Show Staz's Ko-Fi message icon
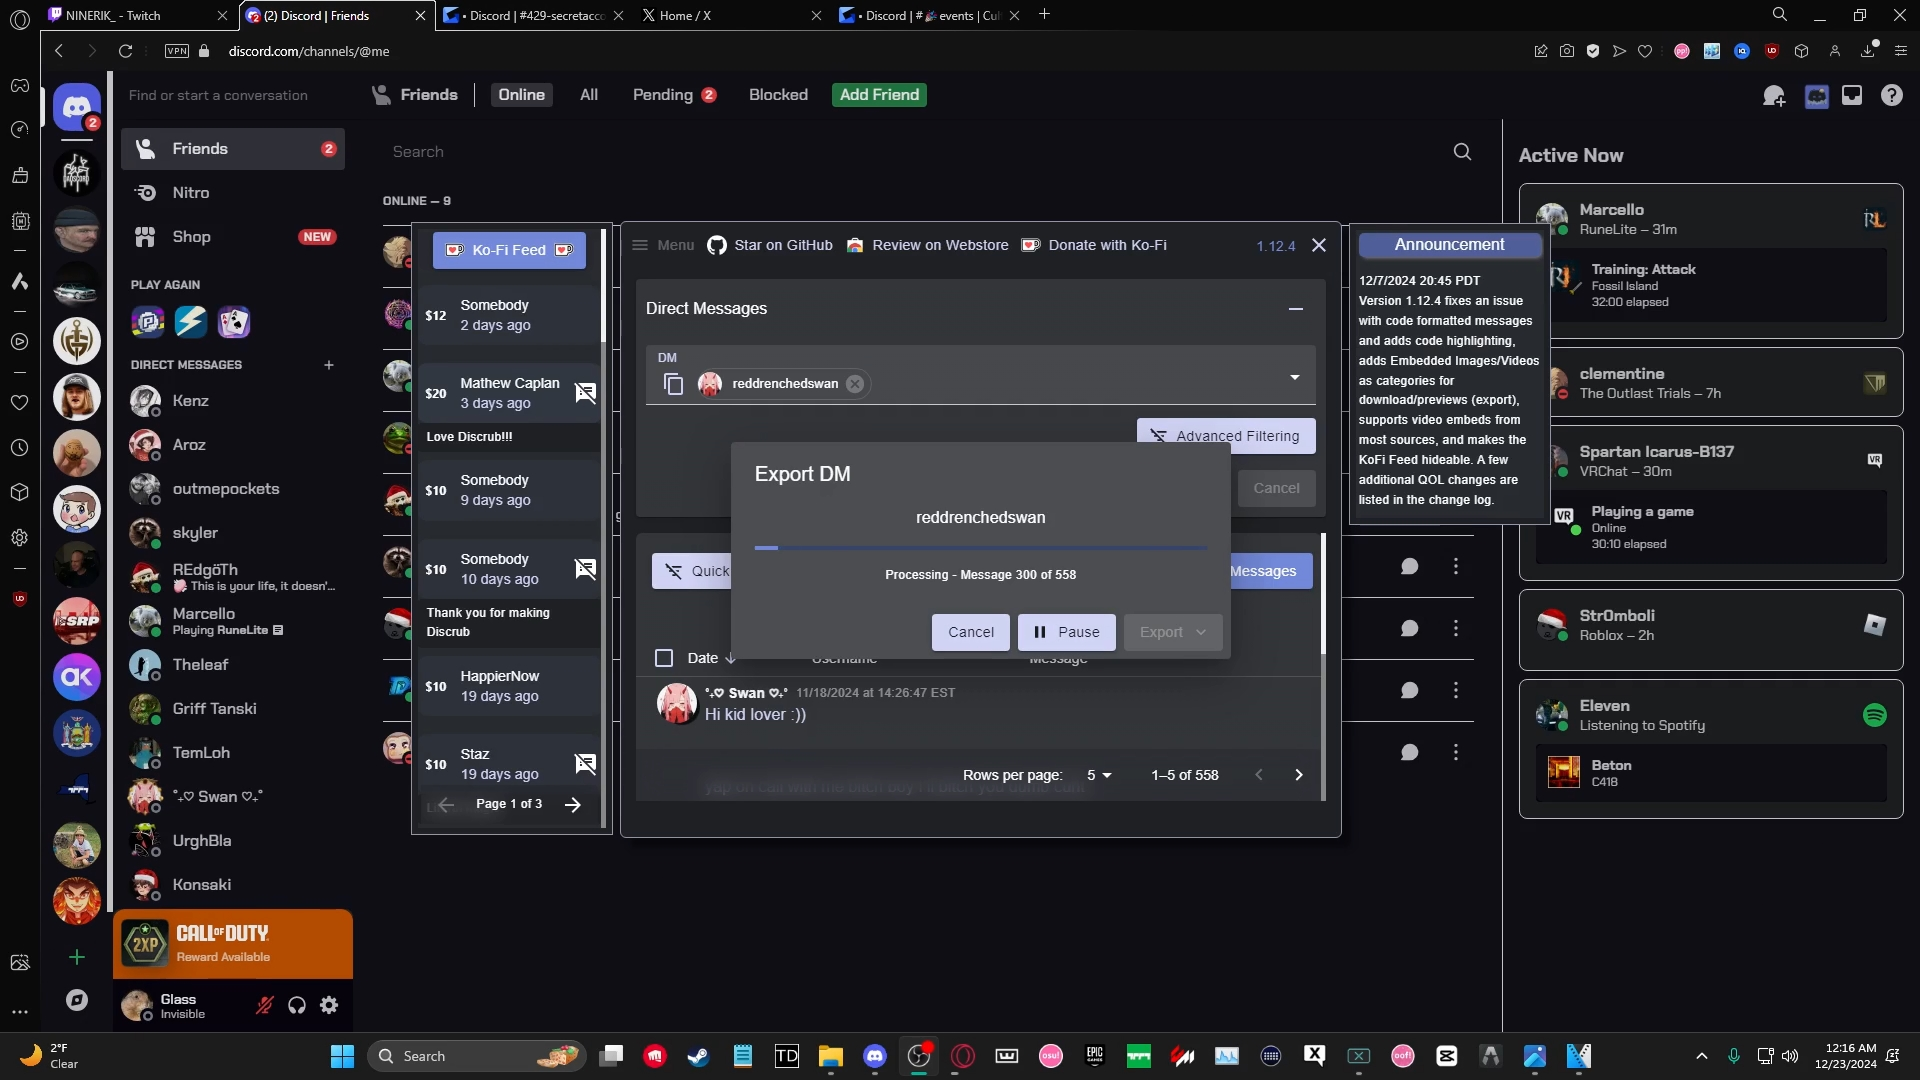This screenshot has height=1080, width=1920. (x=585, y=764)
